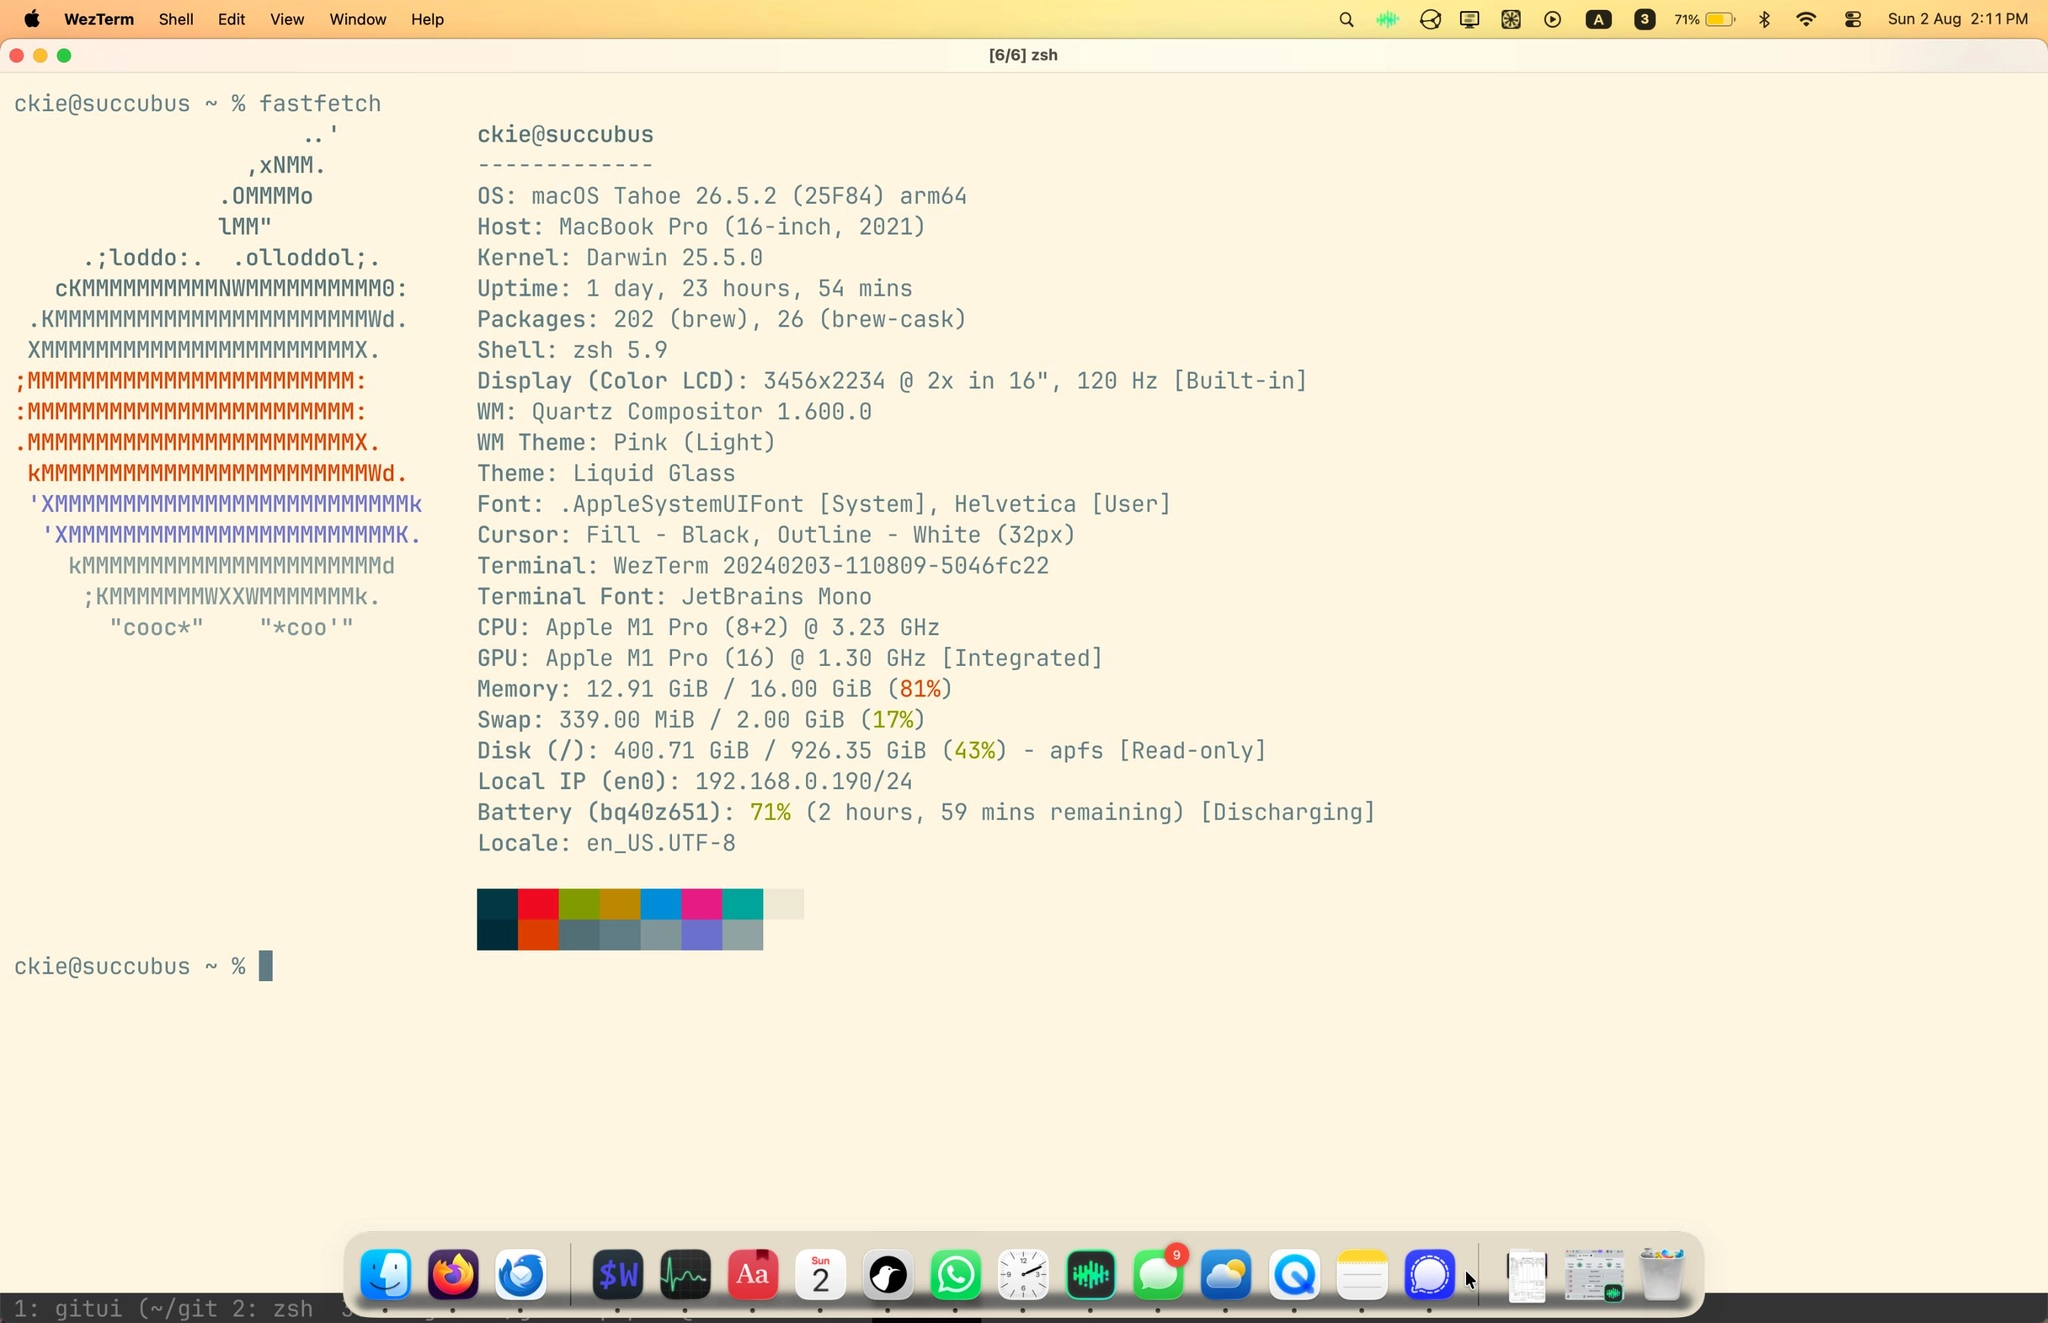Click the green waveform menu bar icon

[1387, 19]
